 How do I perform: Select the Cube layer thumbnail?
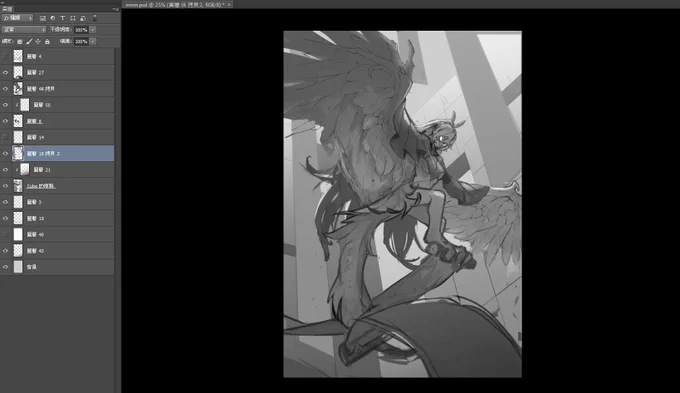18,186
